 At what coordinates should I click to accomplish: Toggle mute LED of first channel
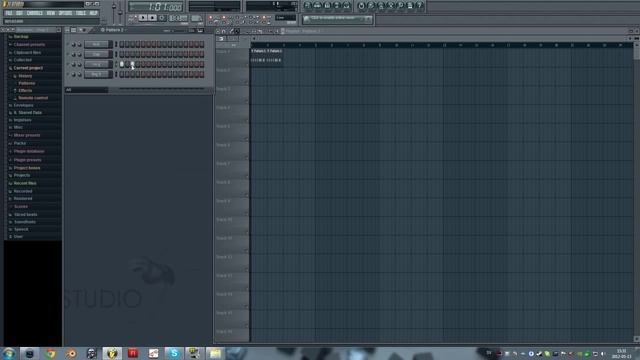(68, 44)
